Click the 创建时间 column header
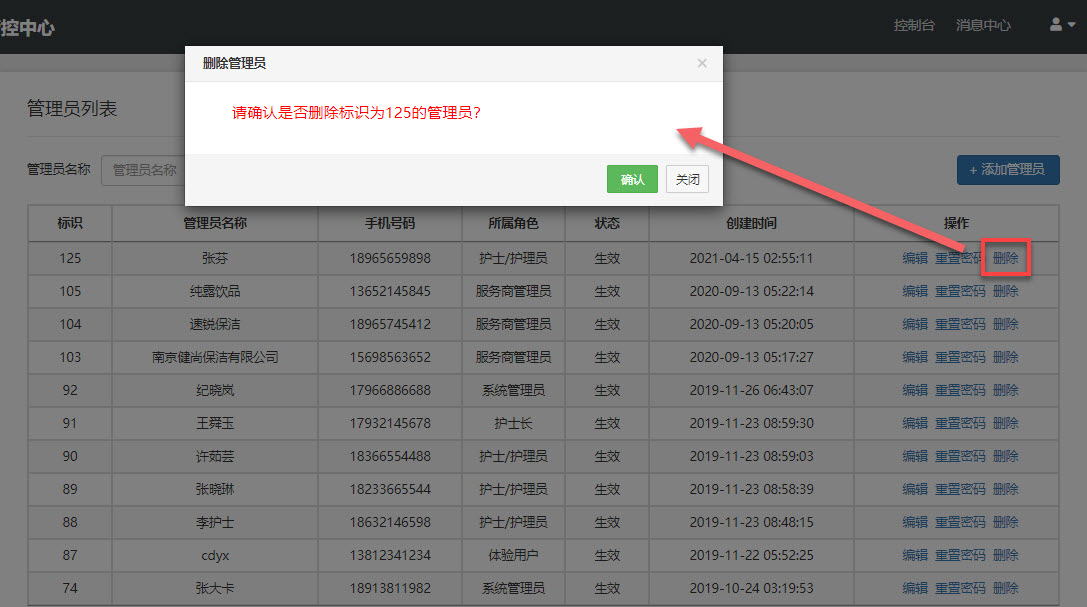This screenshot has height=607, width=1087. [751, 223]
